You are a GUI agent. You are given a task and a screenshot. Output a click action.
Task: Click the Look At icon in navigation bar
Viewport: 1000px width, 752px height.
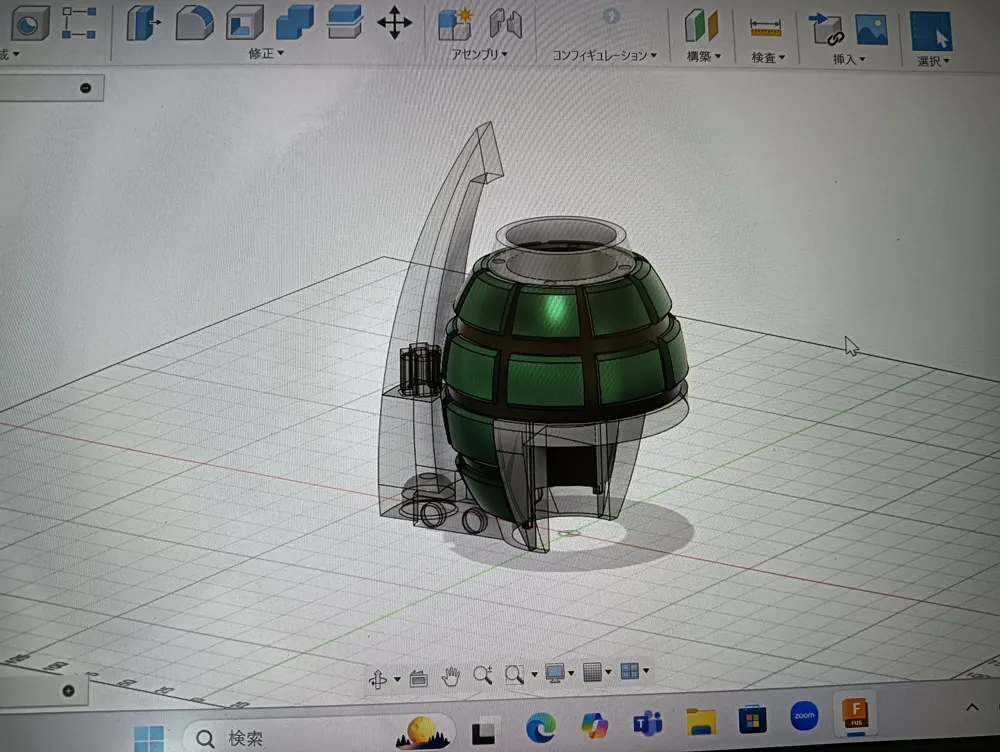pos(418,678)
